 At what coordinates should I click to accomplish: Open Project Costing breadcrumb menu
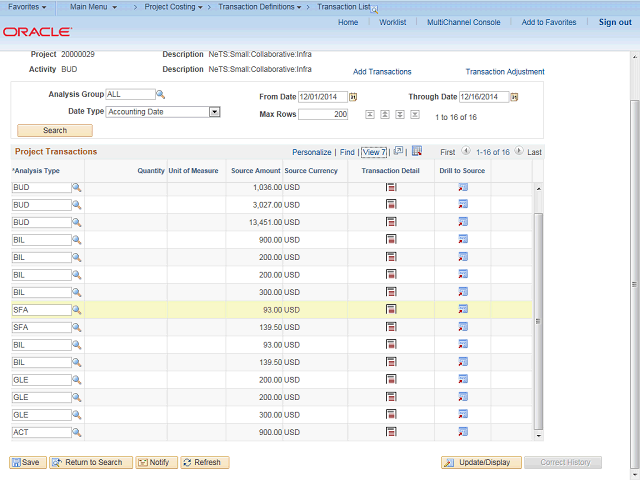[172, 7]
